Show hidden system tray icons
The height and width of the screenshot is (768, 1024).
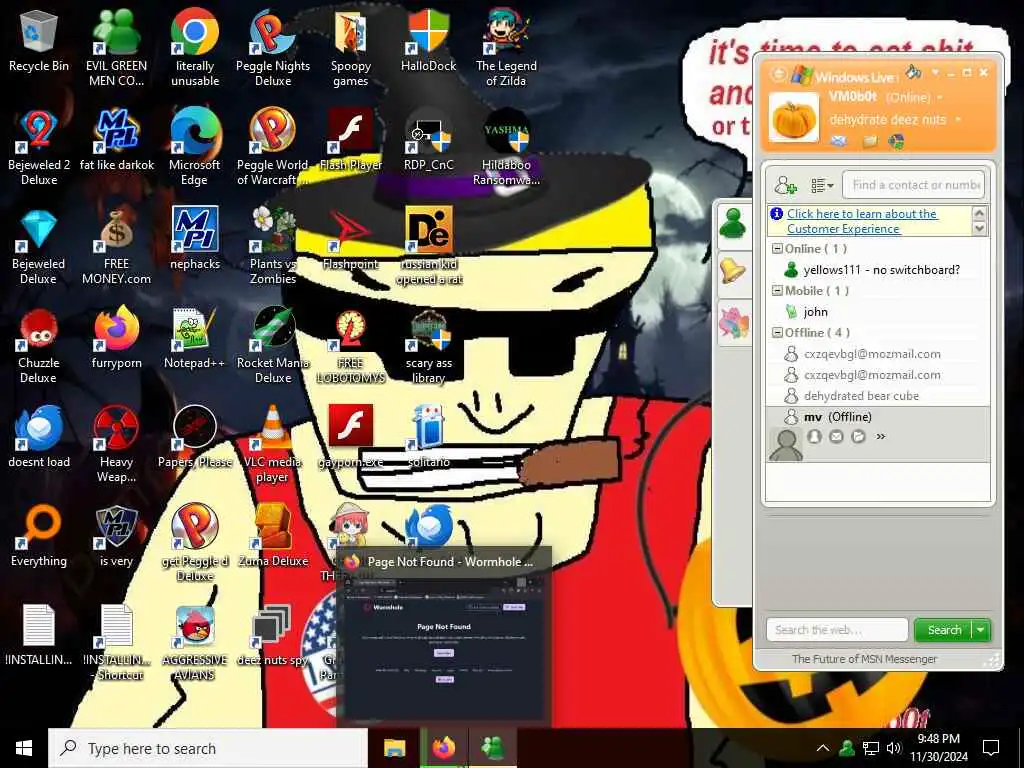pyautogui.click(x=823, y=748)
